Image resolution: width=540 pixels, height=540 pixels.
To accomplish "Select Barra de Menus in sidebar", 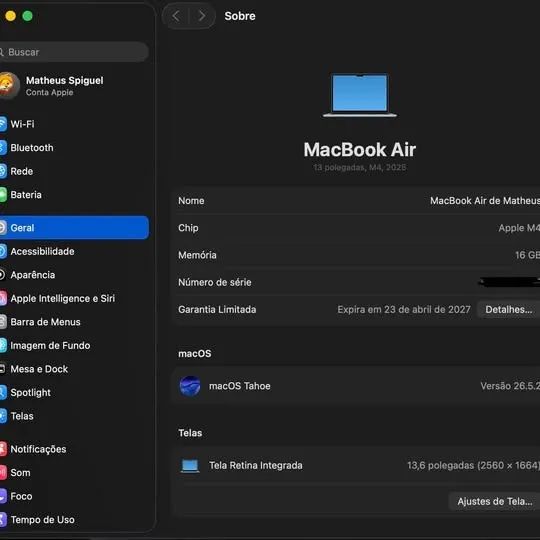I will 74,322.
